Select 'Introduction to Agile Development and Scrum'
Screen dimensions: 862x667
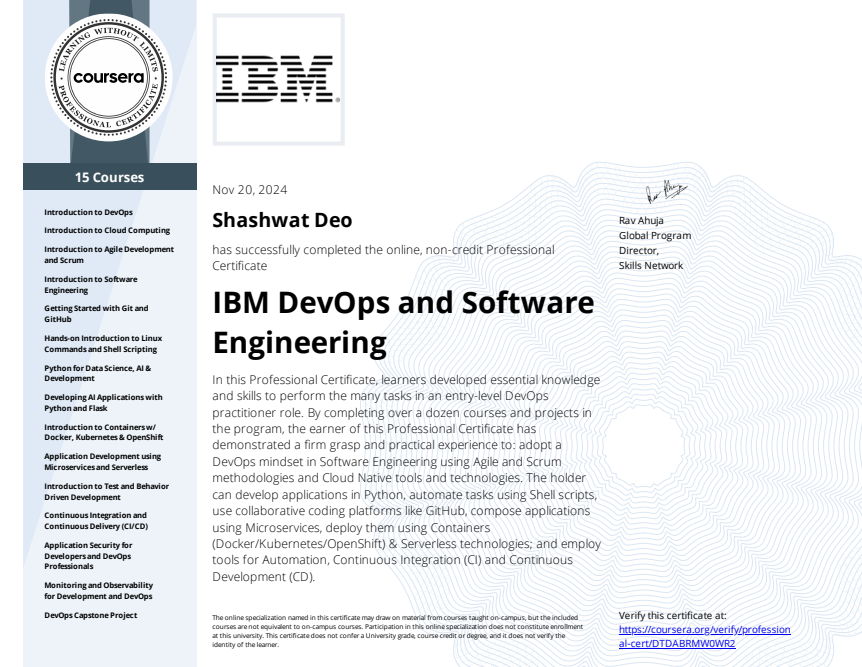(x=109, y=255)
